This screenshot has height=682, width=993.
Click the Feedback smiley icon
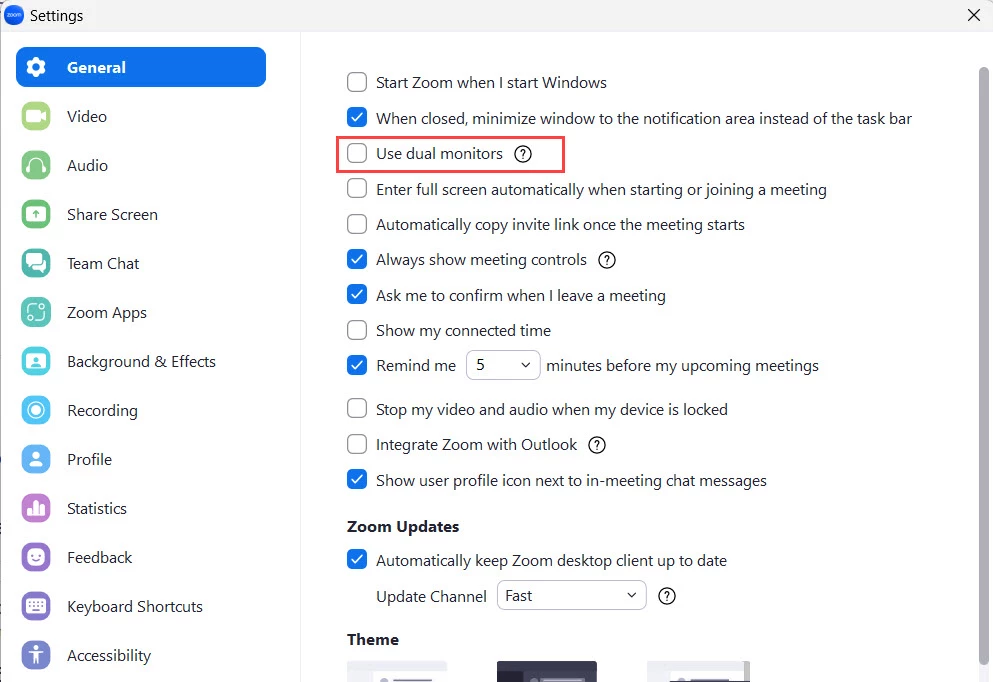36,558
